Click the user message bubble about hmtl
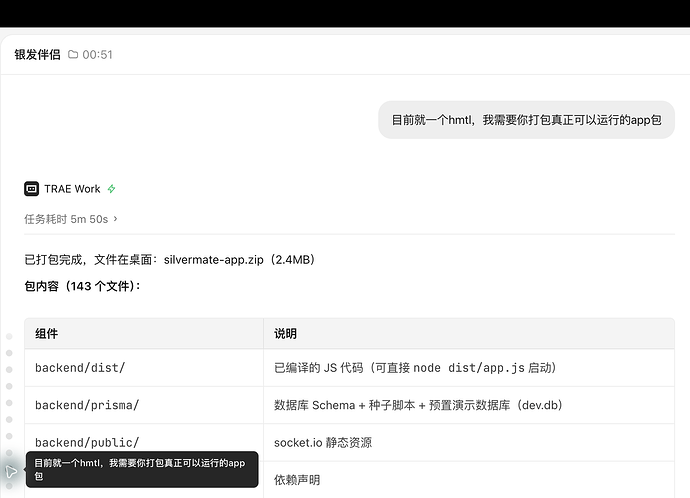Viewport: 690px width, 498px height. tap(526, 120)
